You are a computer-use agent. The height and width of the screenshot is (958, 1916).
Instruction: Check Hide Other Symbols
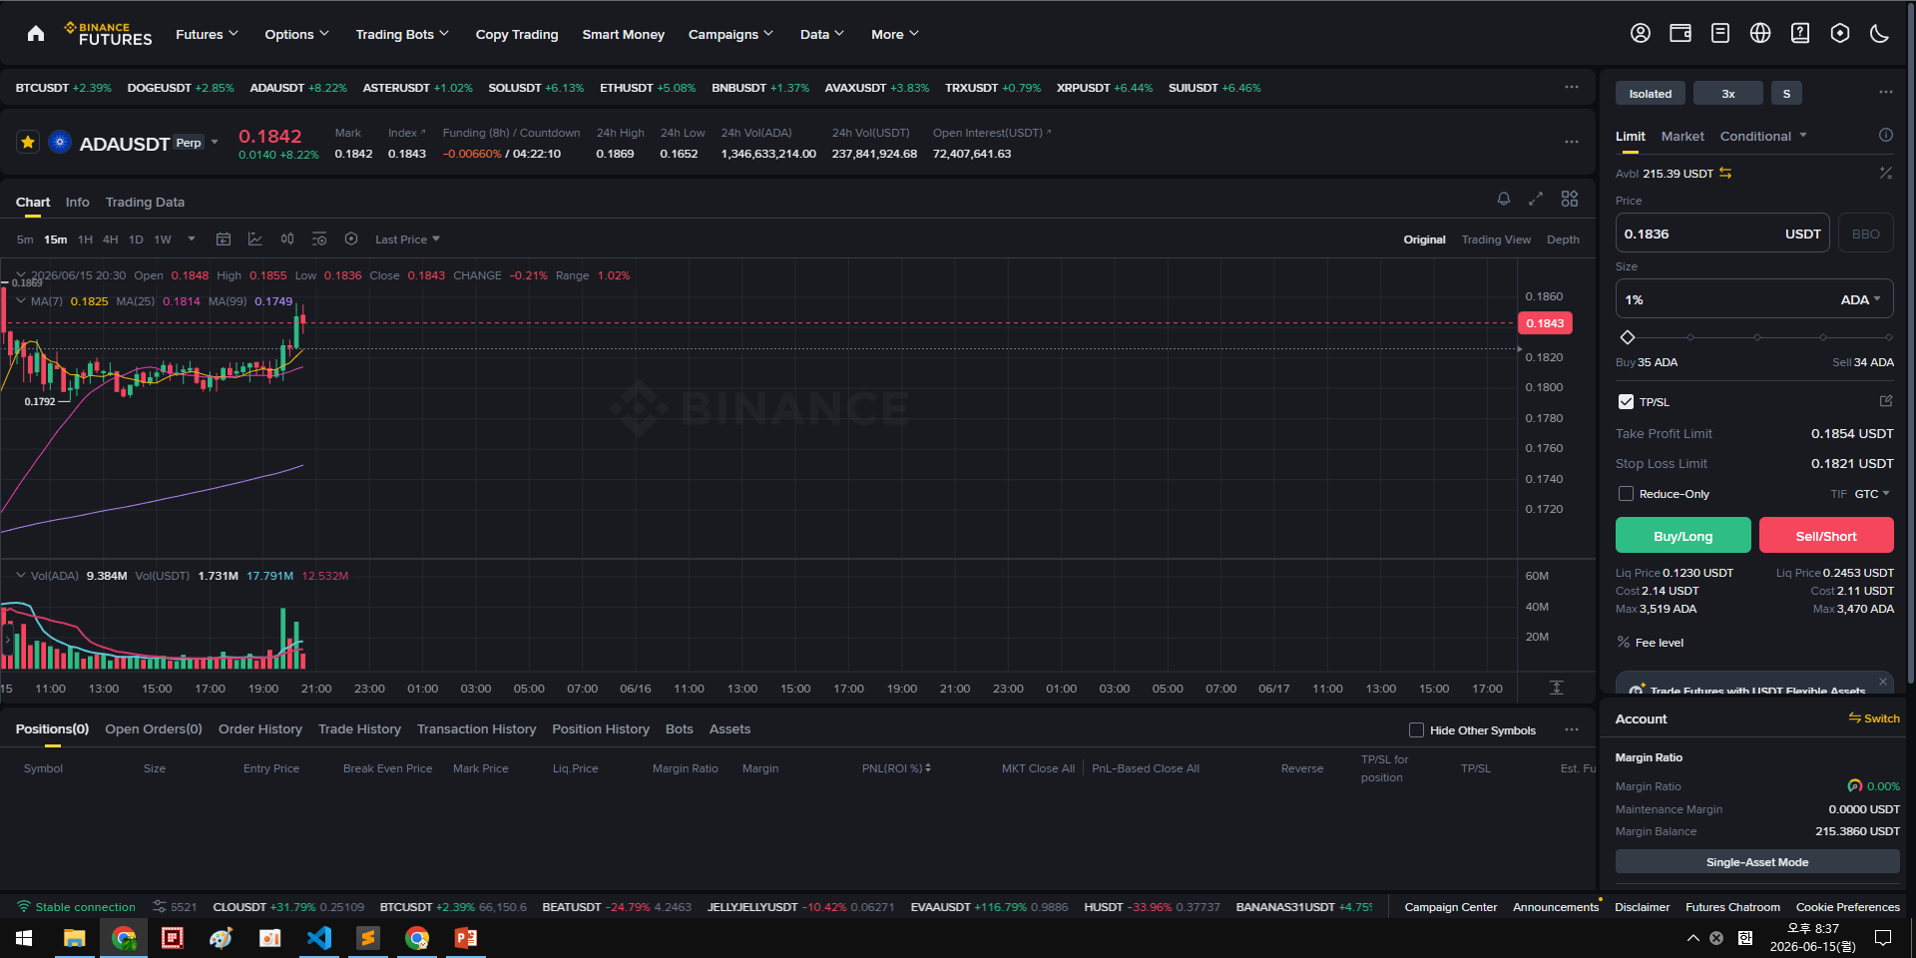pyautogui.click(x=1416, y=730)
